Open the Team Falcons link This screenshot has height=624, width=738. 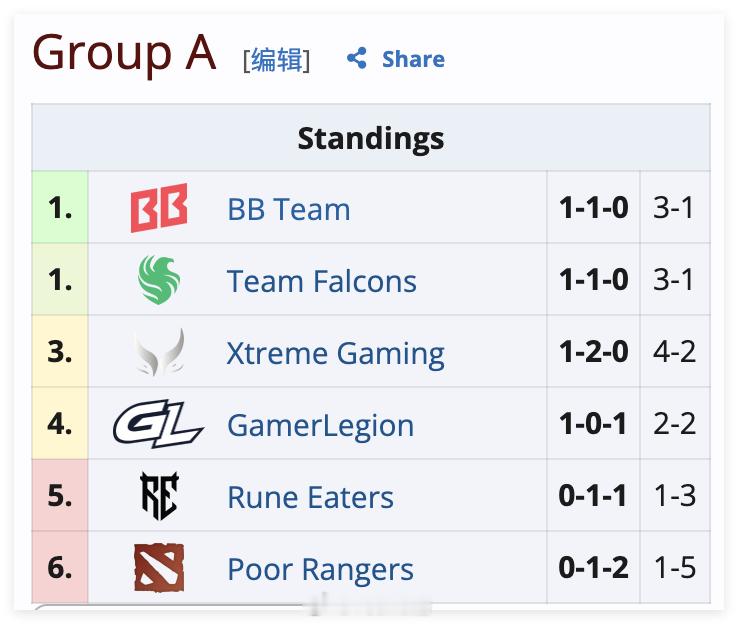321,280
